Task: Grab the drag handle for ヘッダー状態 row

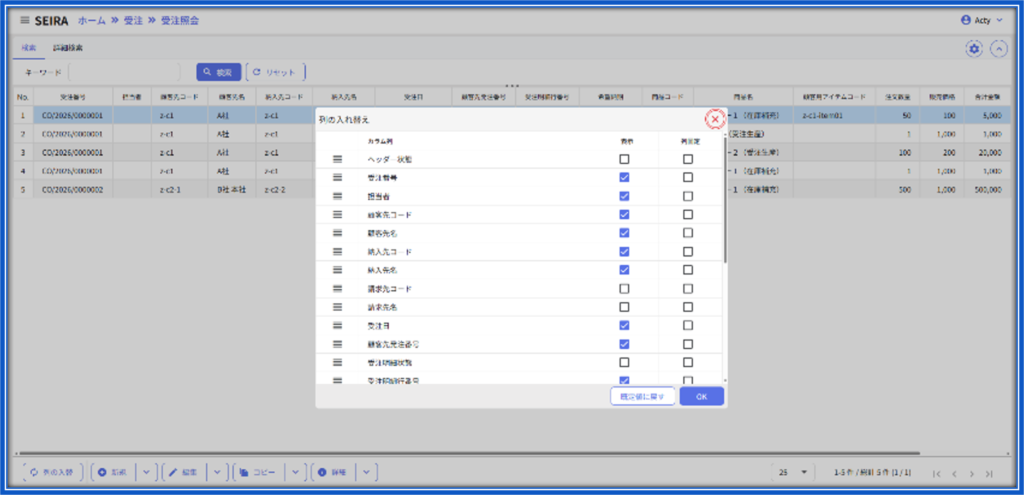Action: [338, 159]
